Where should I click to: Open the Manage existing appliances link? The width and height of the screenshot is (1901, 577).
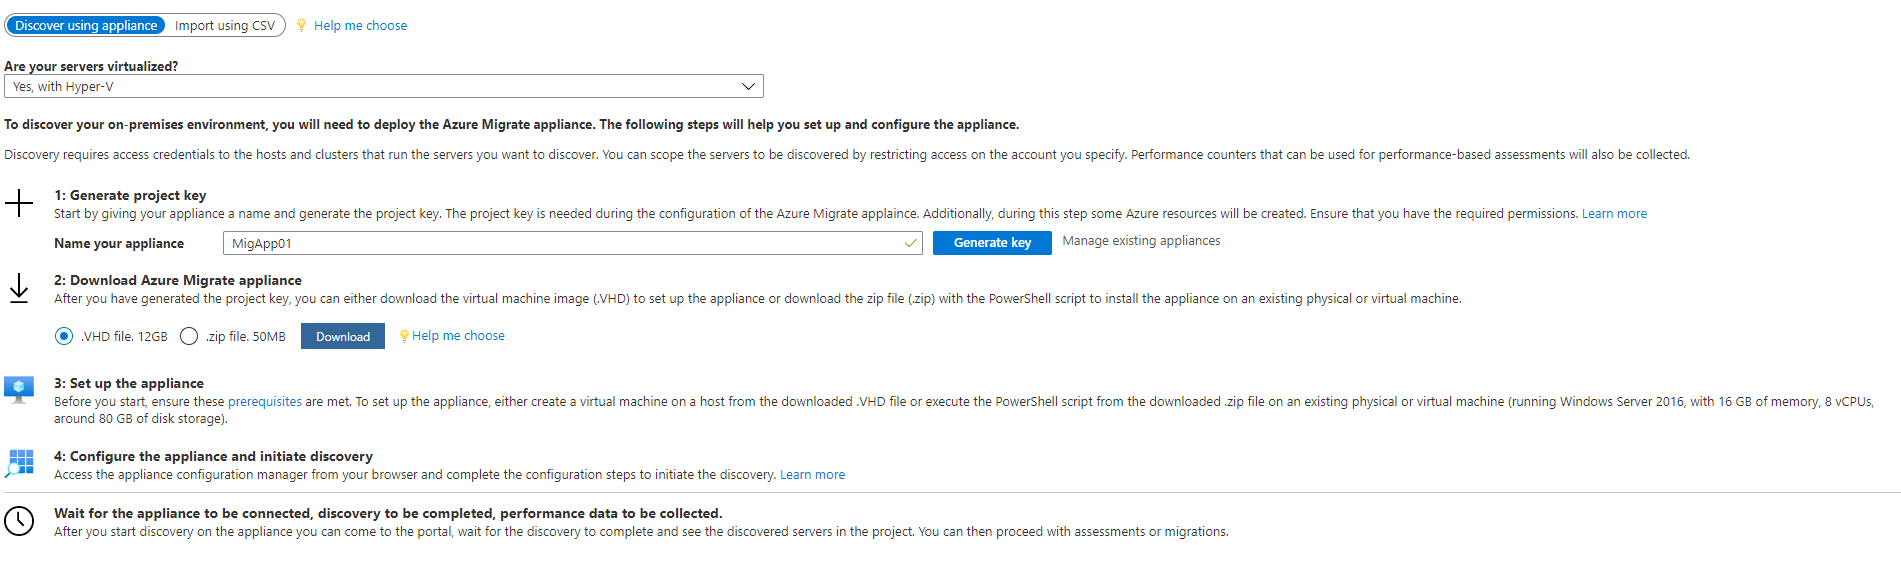(1141, 241)
